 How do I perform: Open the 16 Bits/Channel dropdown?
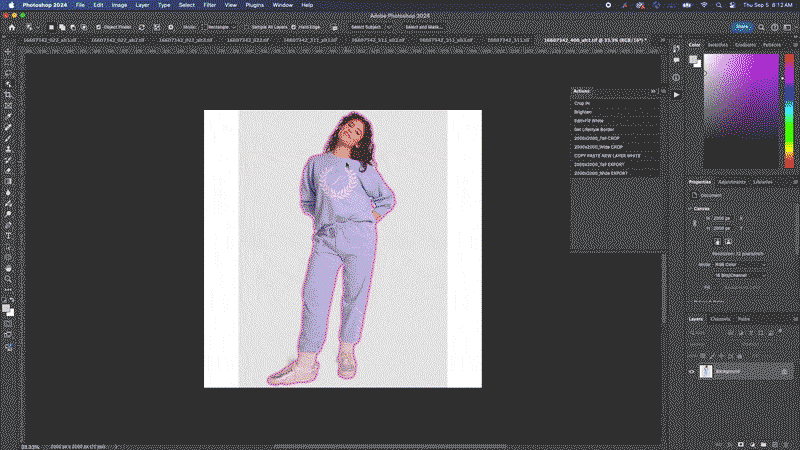(x=739, y=275)
